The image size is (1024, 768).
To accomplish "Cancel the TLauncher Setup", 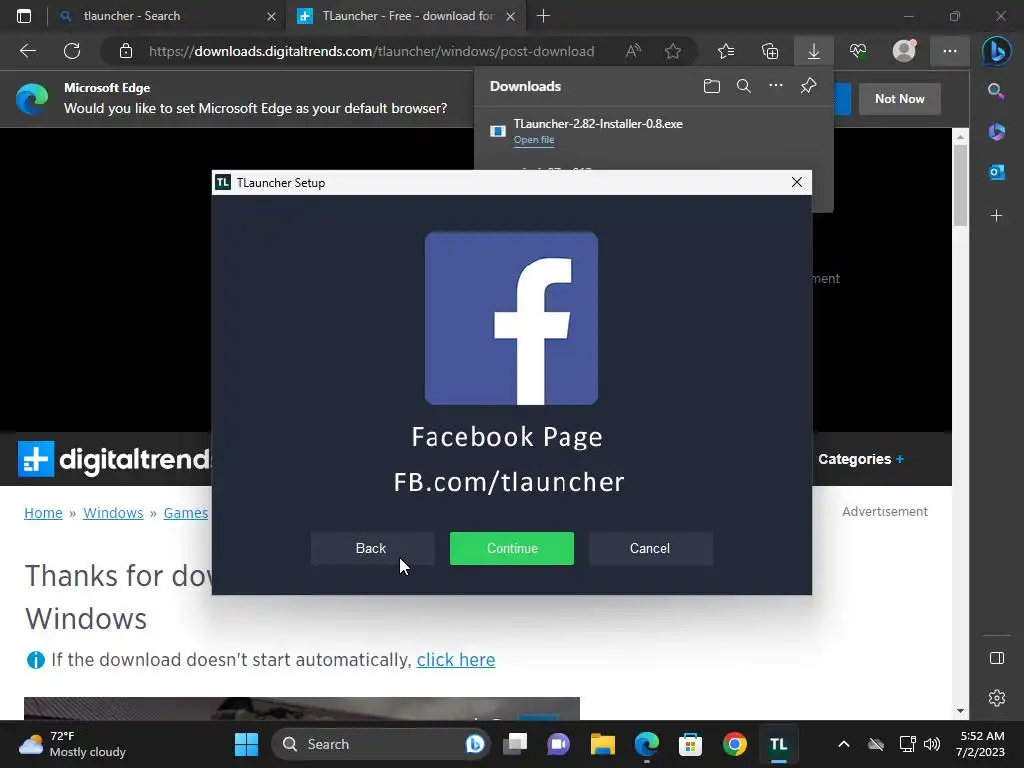I will pyautogui.click(x=650, y=549).
